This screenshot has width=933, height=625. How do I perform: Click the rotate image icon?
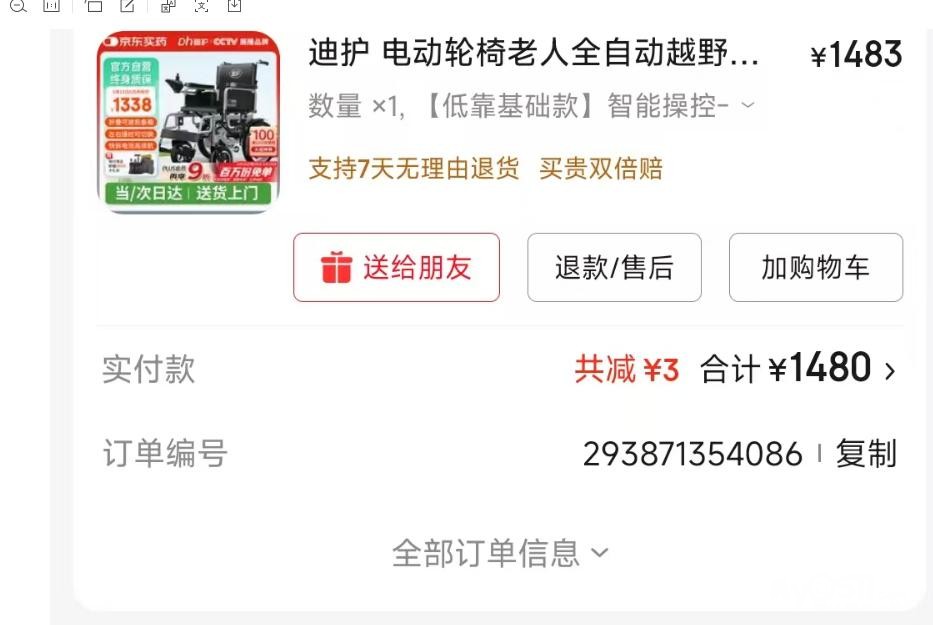tap(93, 6)
